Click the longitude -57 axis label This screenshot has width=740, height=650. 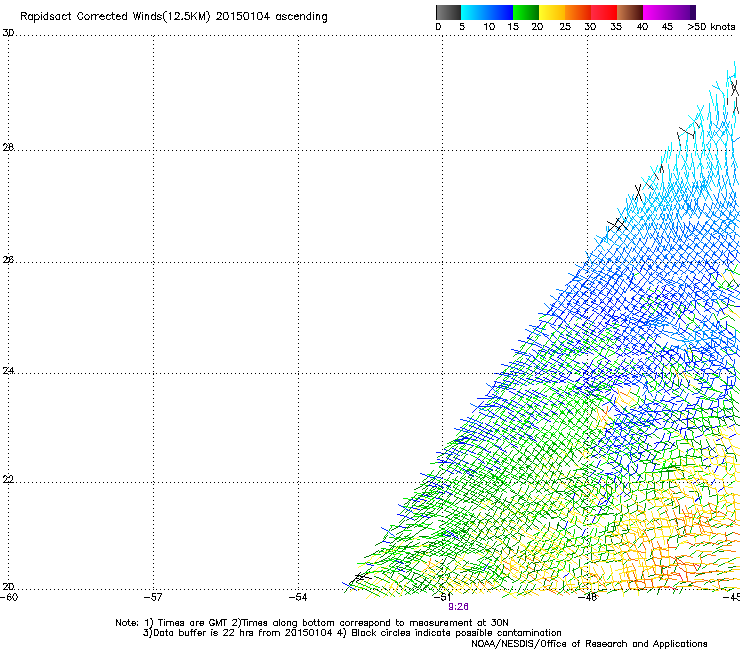(153, 597)
